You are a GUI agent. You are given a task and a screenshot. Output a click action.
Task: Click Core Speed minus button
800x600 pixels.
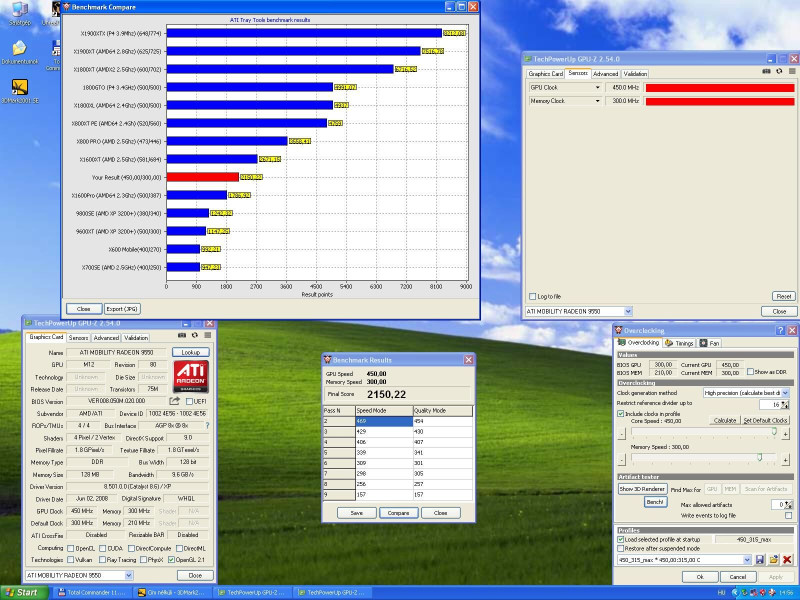pos(621,434)
